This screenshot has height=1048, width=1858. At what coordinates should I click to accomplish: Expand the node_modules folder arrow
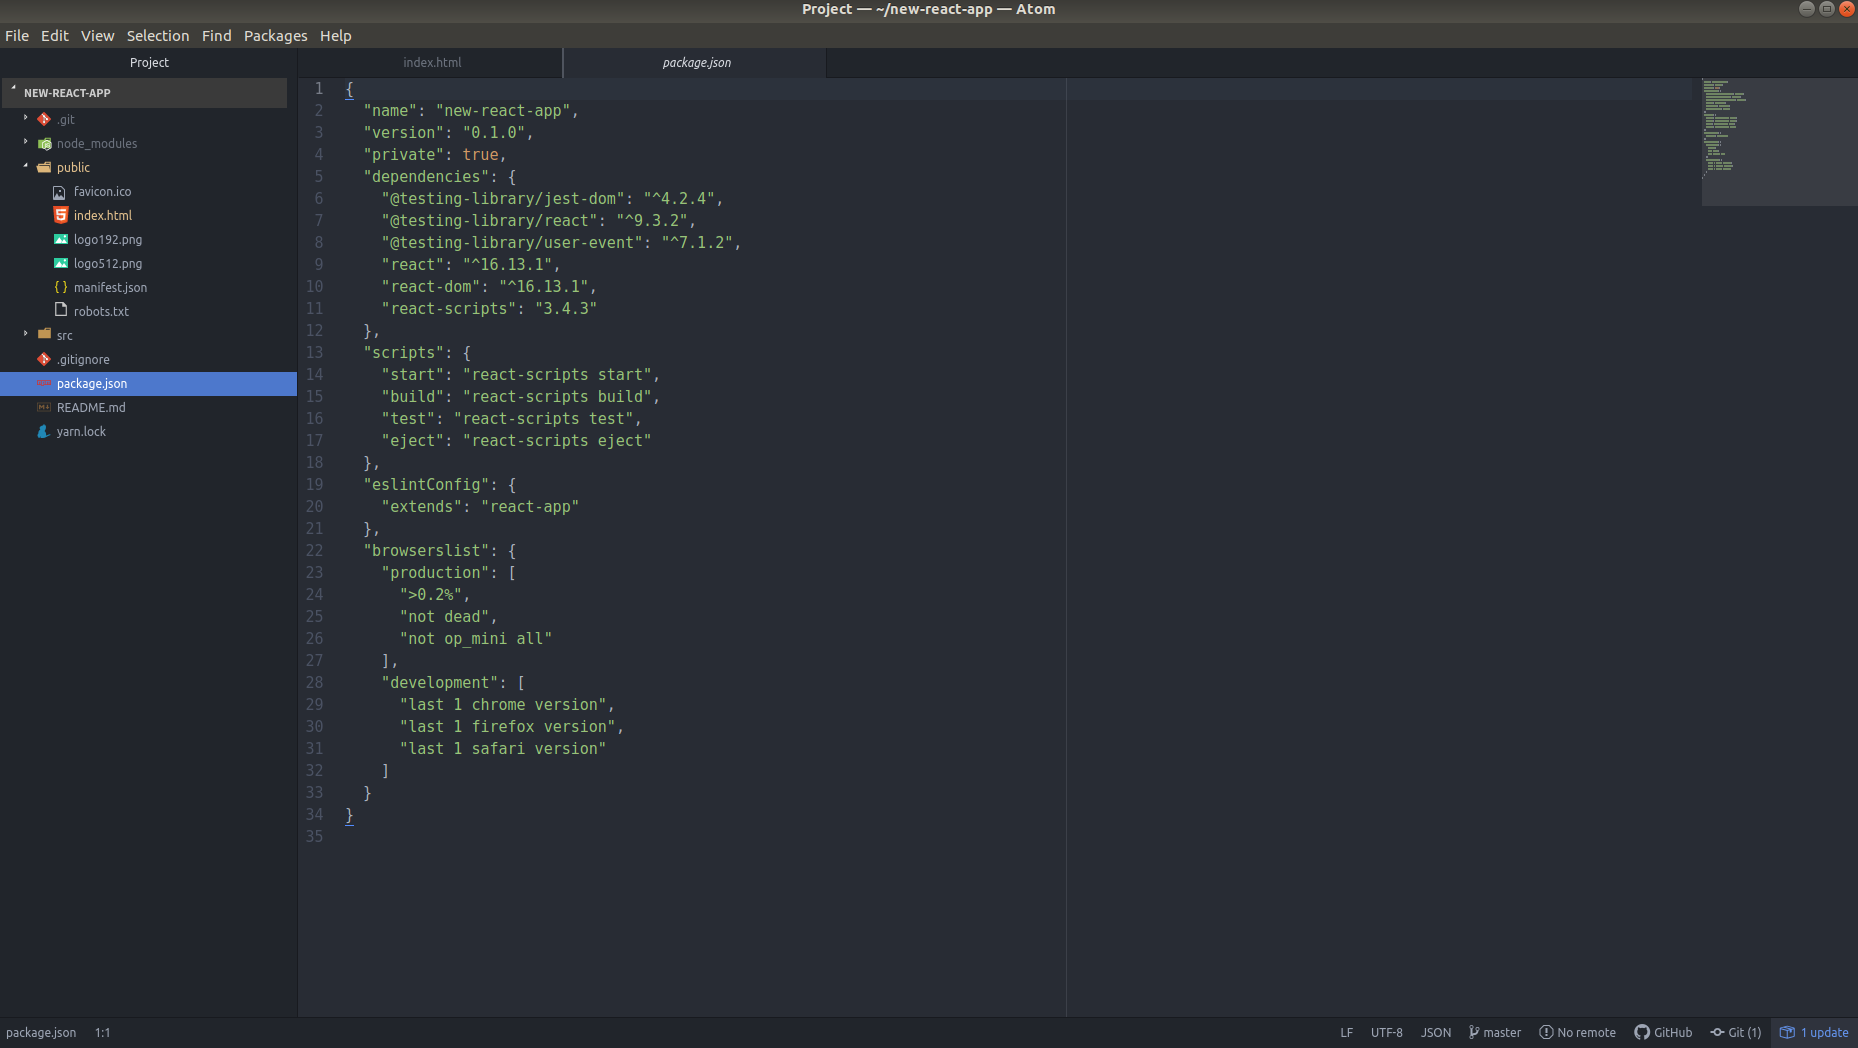pos(26,142)
